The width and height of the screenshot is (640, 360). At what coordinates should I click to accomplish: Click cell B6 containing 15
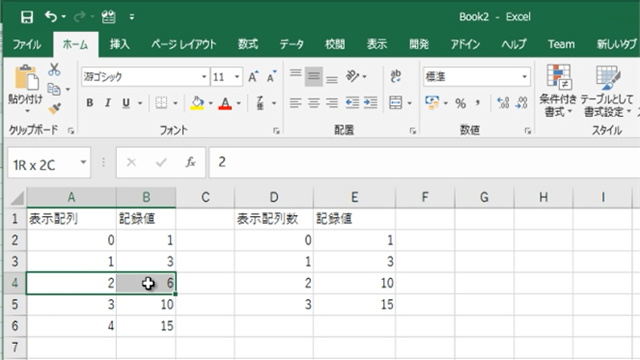(x=146, y=326)
